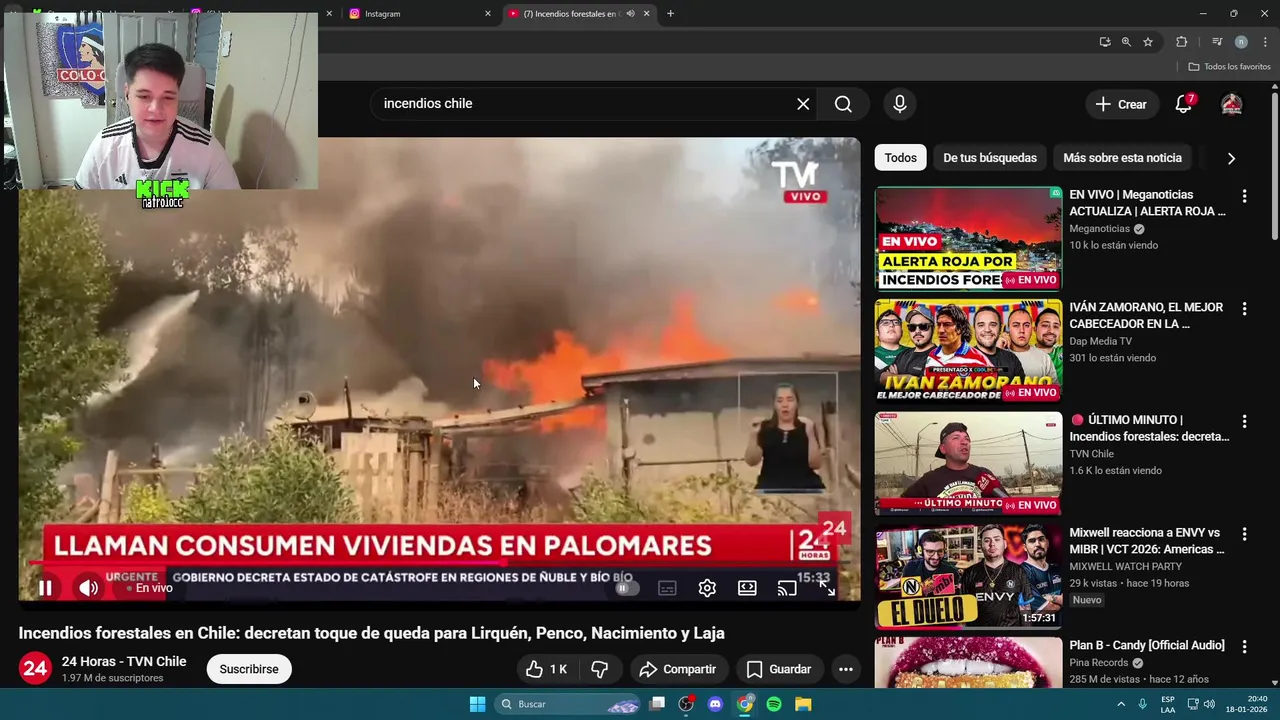The width and height of the screenshot is (1280, 720).
Task: Open Todos los favoritos bookmarks folder
Action: tap(1229, 67)
